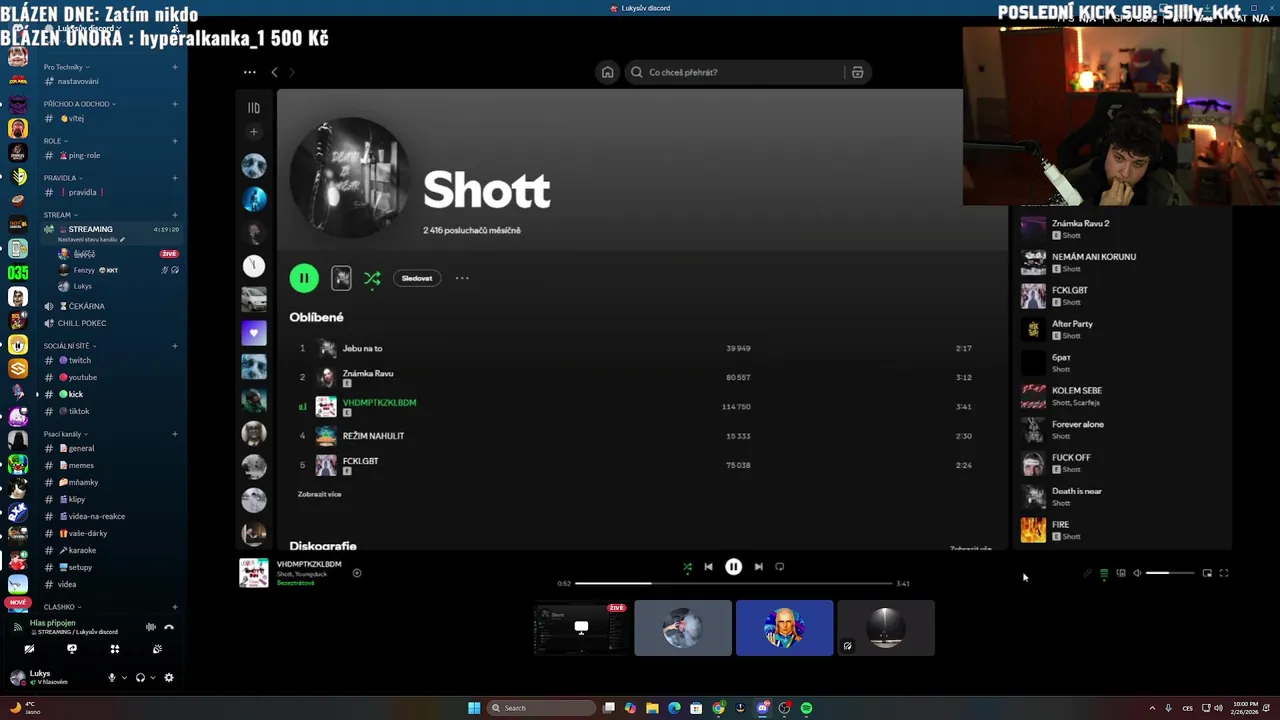Open Spotify's three-dot menu at top left
The height and width of the screenshot is (720, 1280).
[249, 72]
